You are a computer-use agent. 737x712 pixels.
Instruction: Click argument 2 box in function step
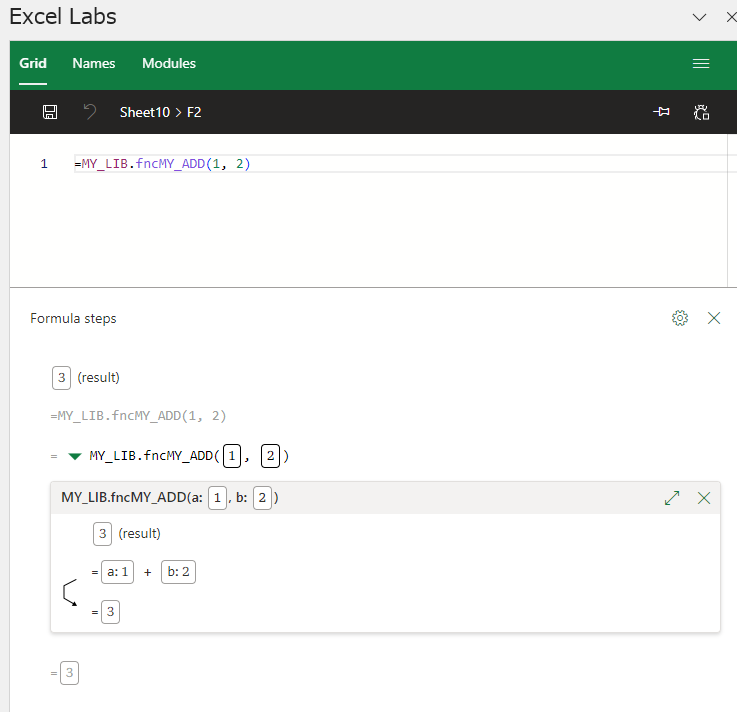[270, 456]
